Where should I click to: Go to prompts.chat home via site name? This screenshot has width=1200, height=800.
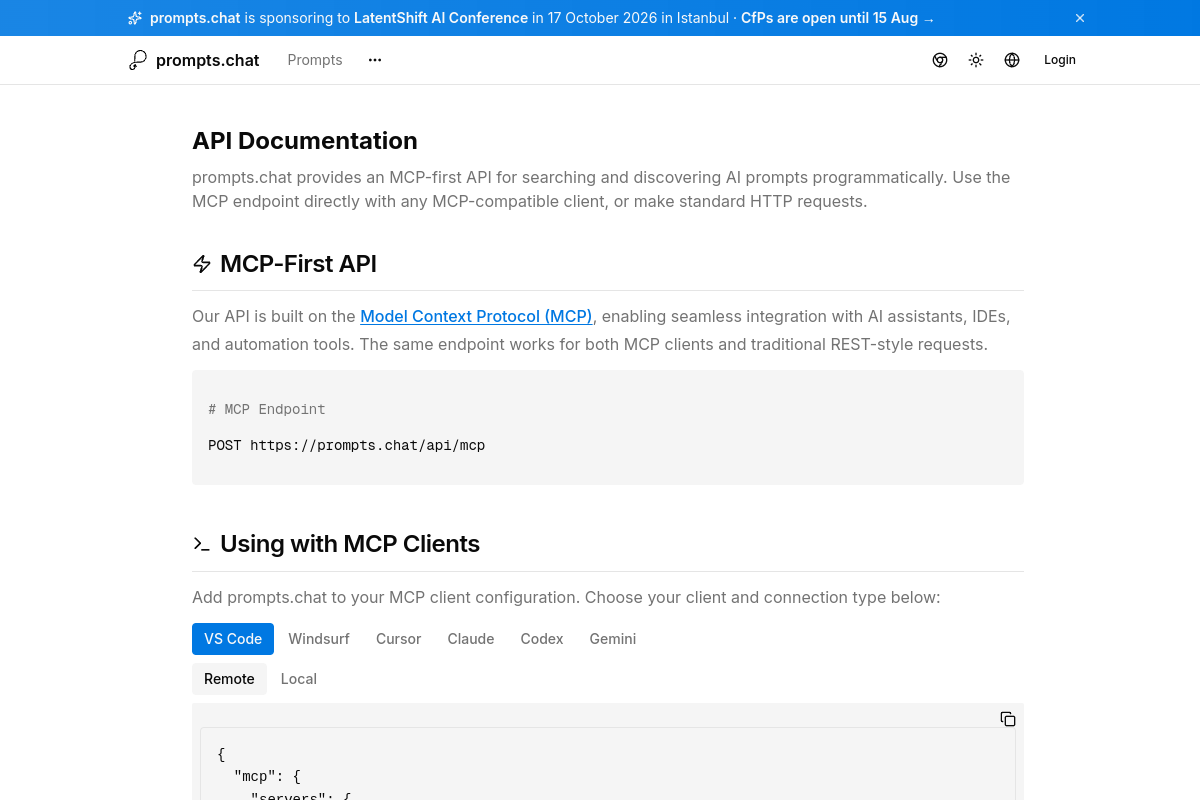click(x=207, y=60)
